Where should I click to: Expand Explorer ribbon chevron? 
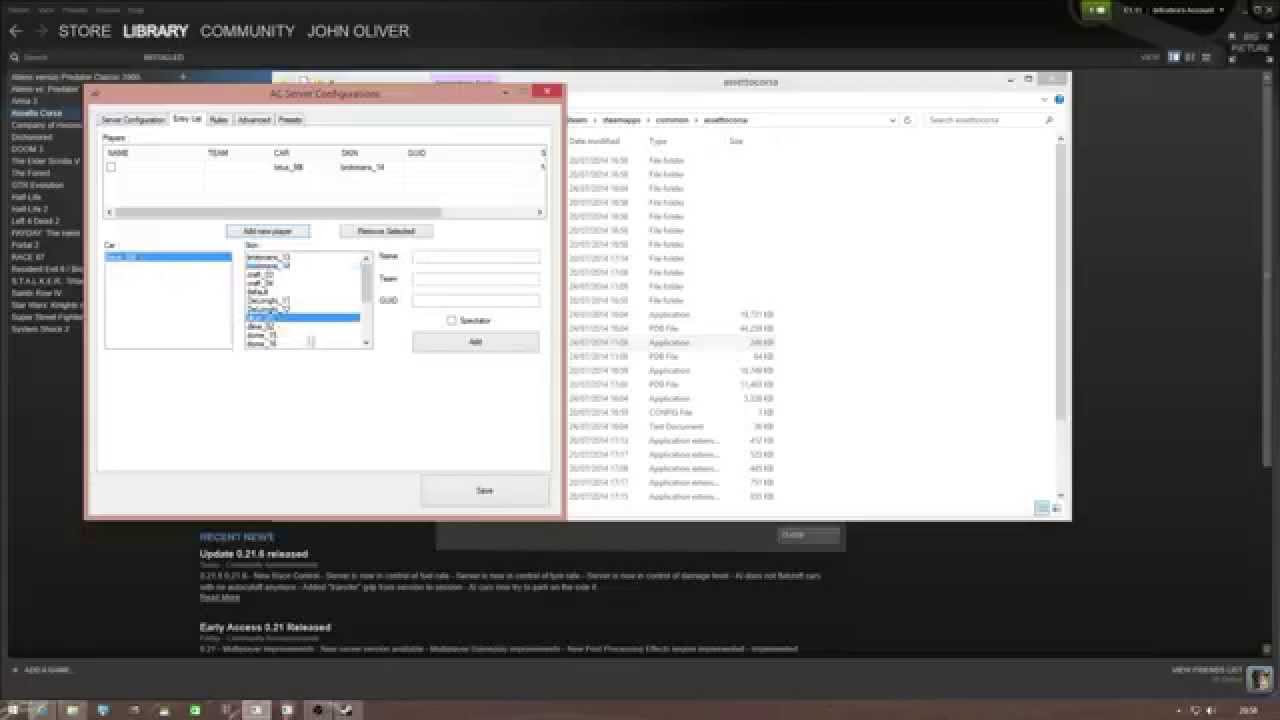pos(1047,99)
